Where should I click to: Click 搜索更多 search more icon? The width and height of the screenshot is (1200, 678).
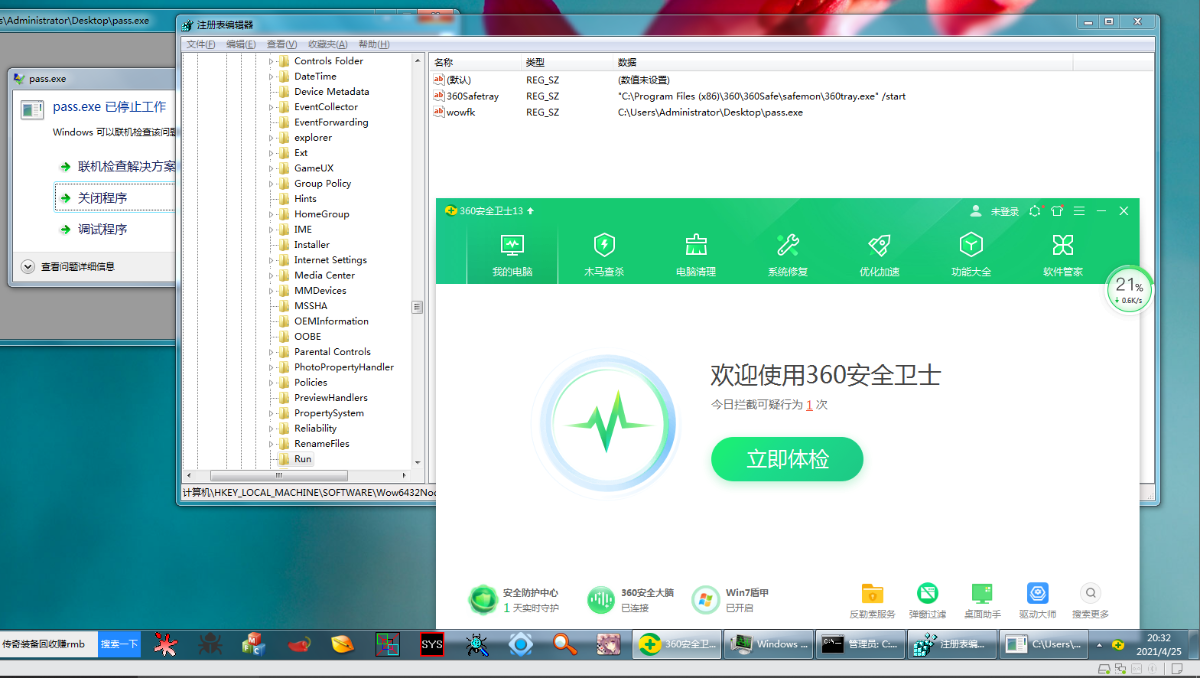(1090, 601)
